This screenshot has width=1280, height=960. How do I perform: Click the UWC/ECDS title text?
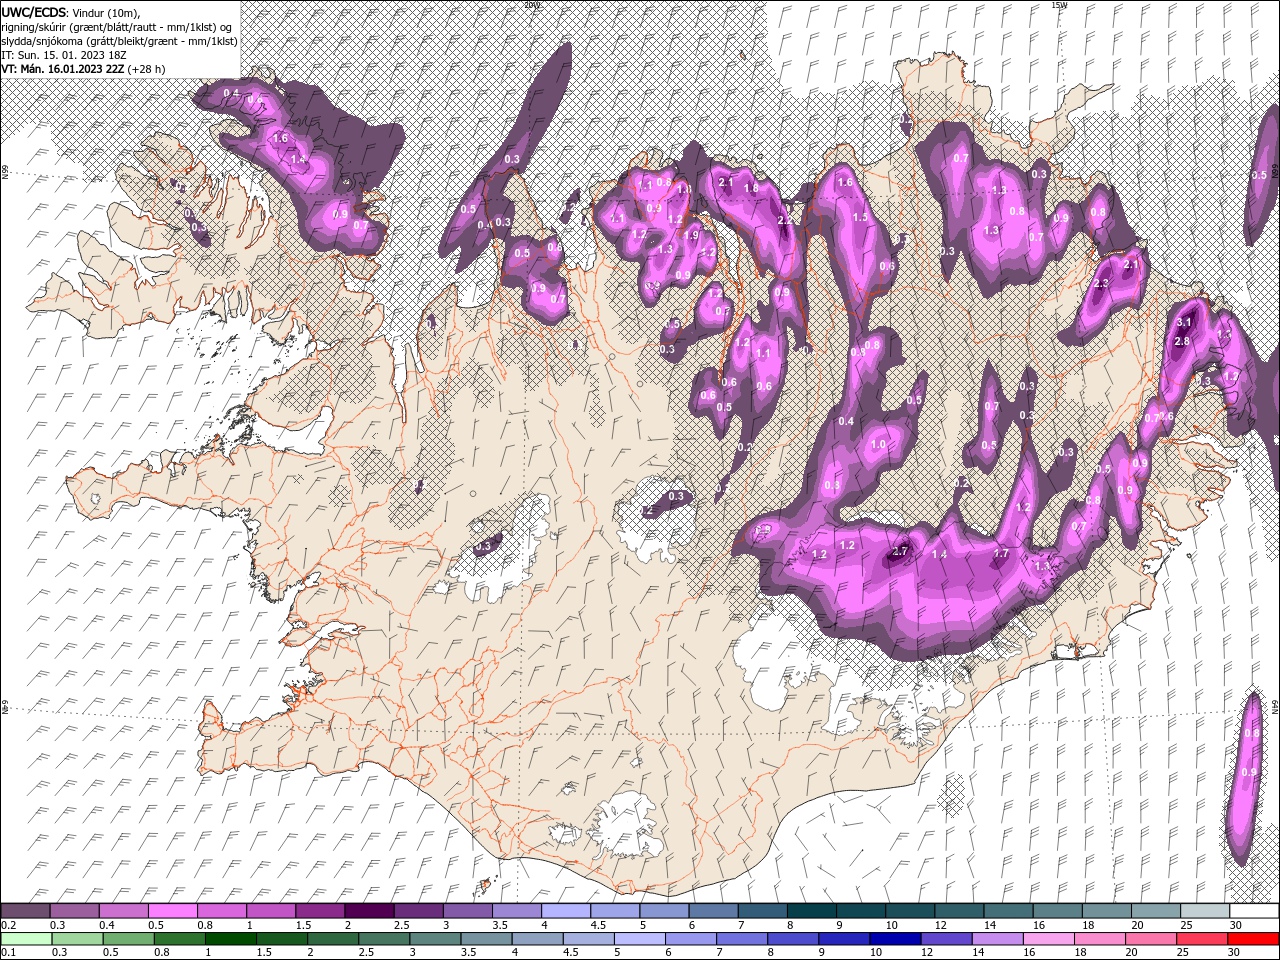(x=35, y=11)
